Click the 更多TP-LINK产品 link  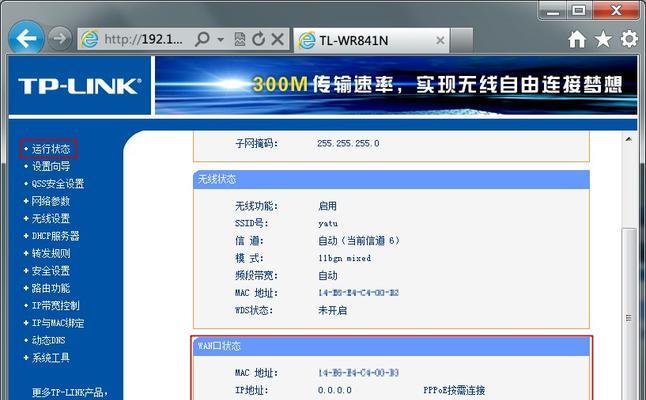[70, 392]
